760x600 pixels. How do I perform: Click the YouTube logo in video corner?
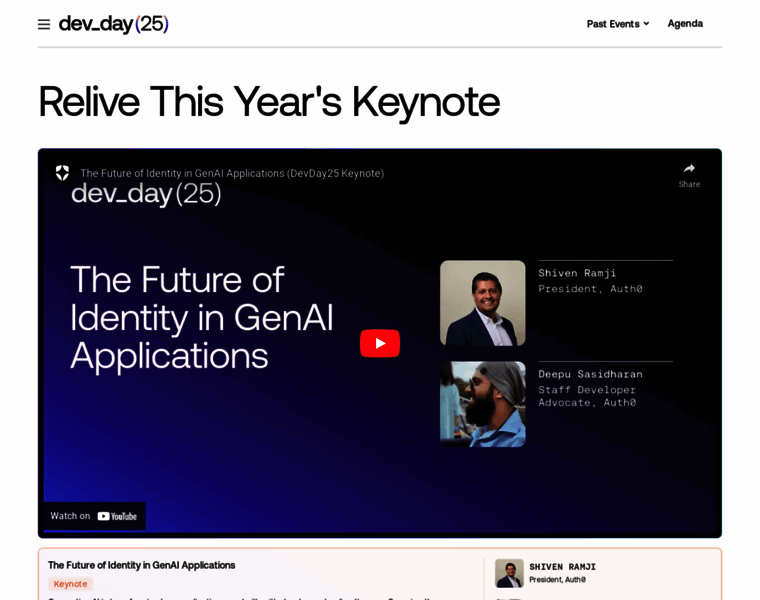point(117,516)
